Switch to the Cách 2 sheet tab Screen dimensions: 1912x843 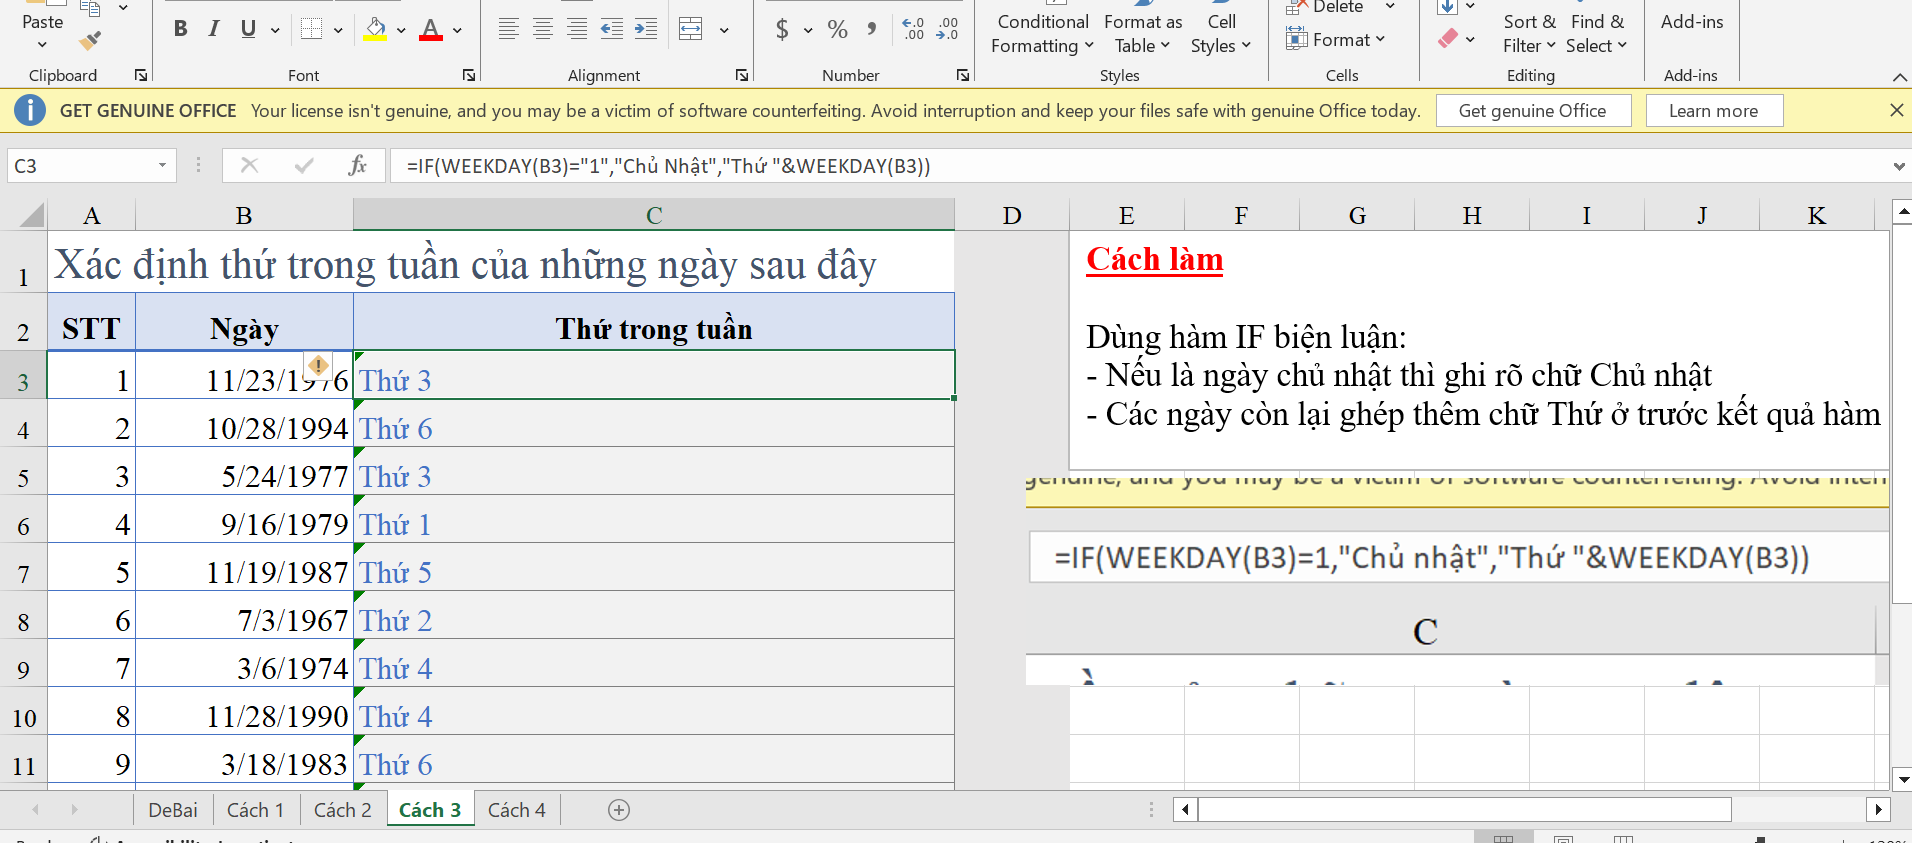point(342,810)
